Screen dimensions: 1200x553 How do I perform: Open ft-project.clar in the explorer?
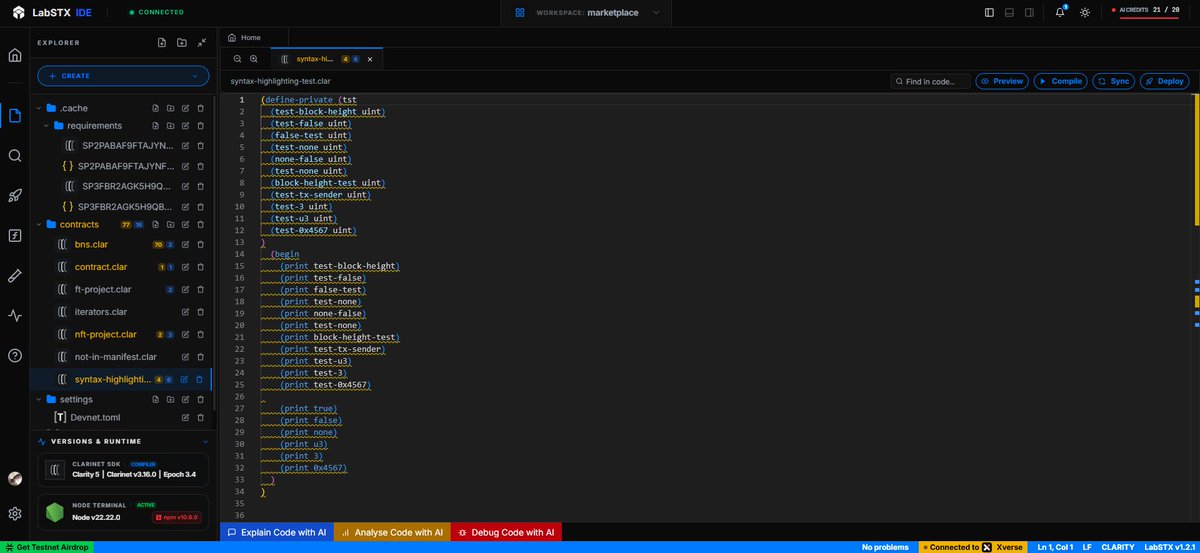(103, 289)
